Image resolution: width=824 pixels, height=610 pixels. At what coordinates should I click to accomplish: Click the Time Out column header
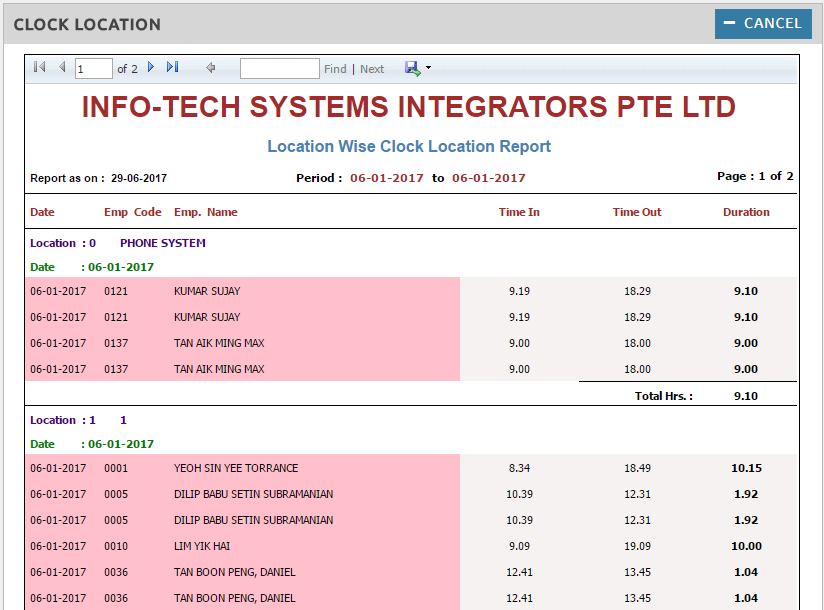(637, 212)
